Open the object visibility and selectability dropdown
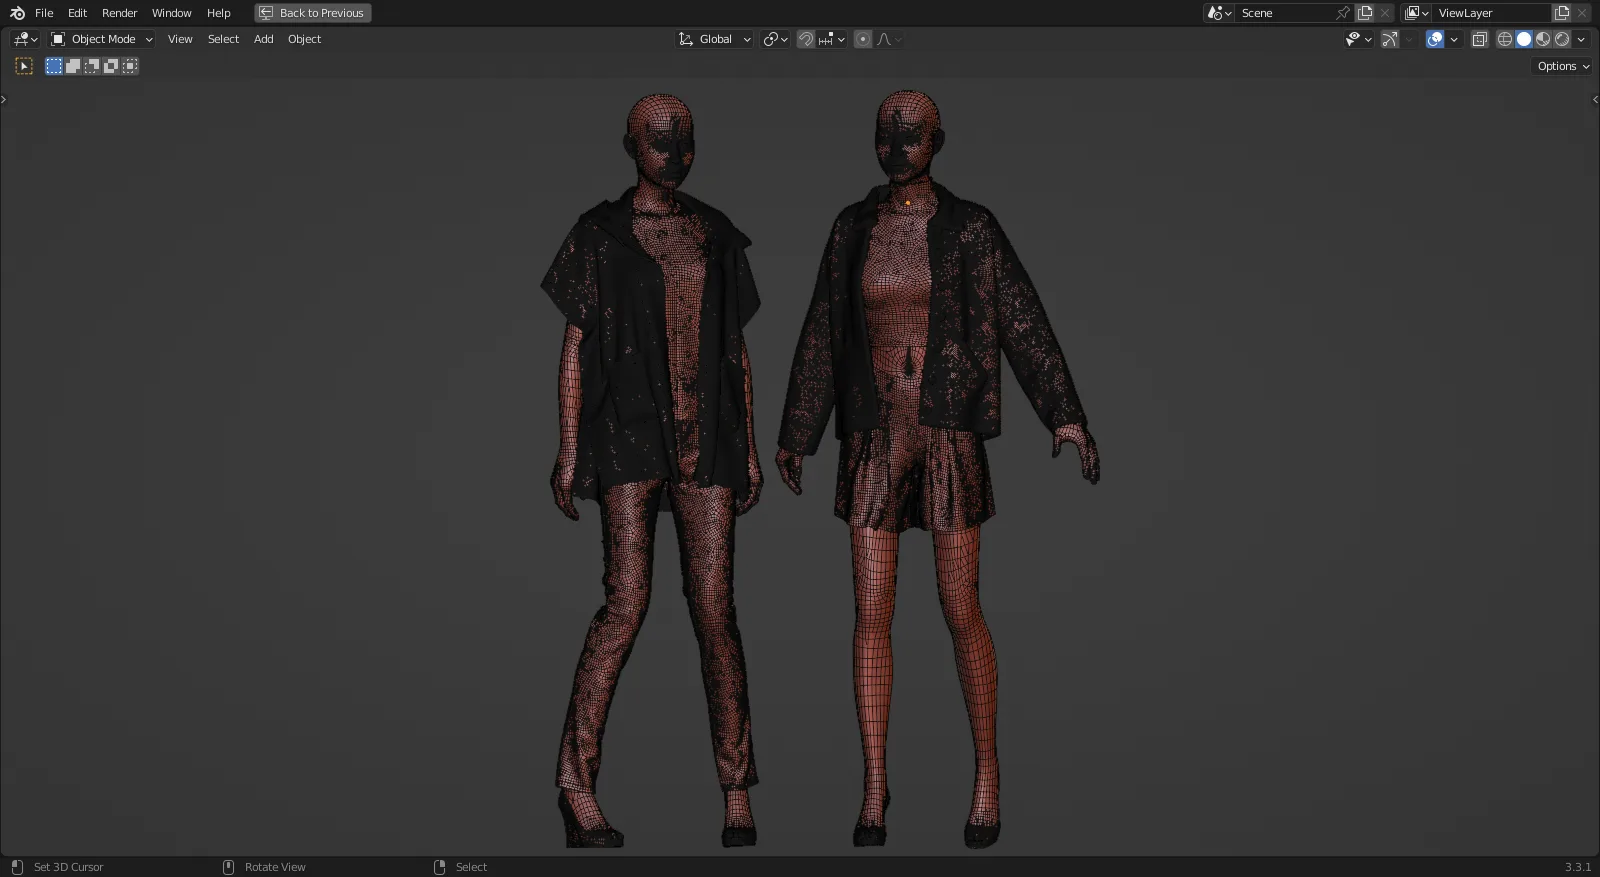1600x877 pixels. (1358, 39)
